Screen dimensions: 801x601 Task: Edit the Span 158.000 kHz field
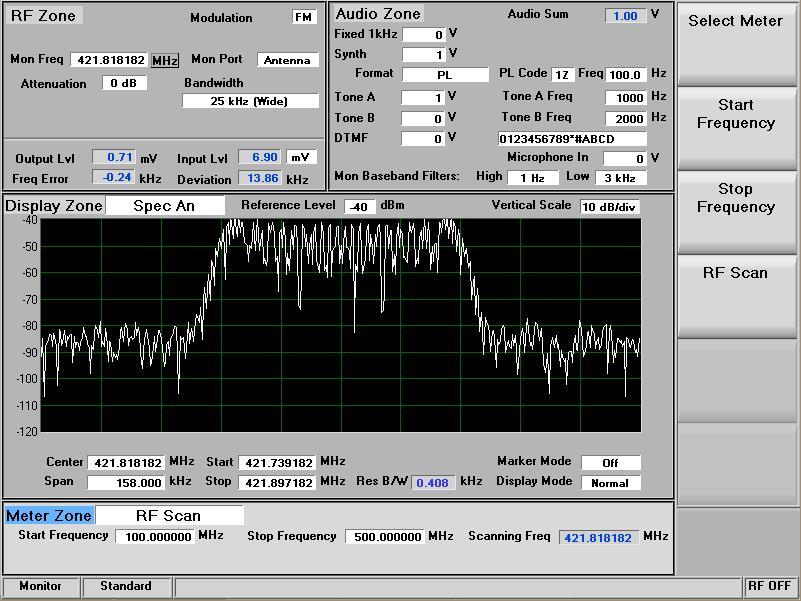tap(126, 482)
